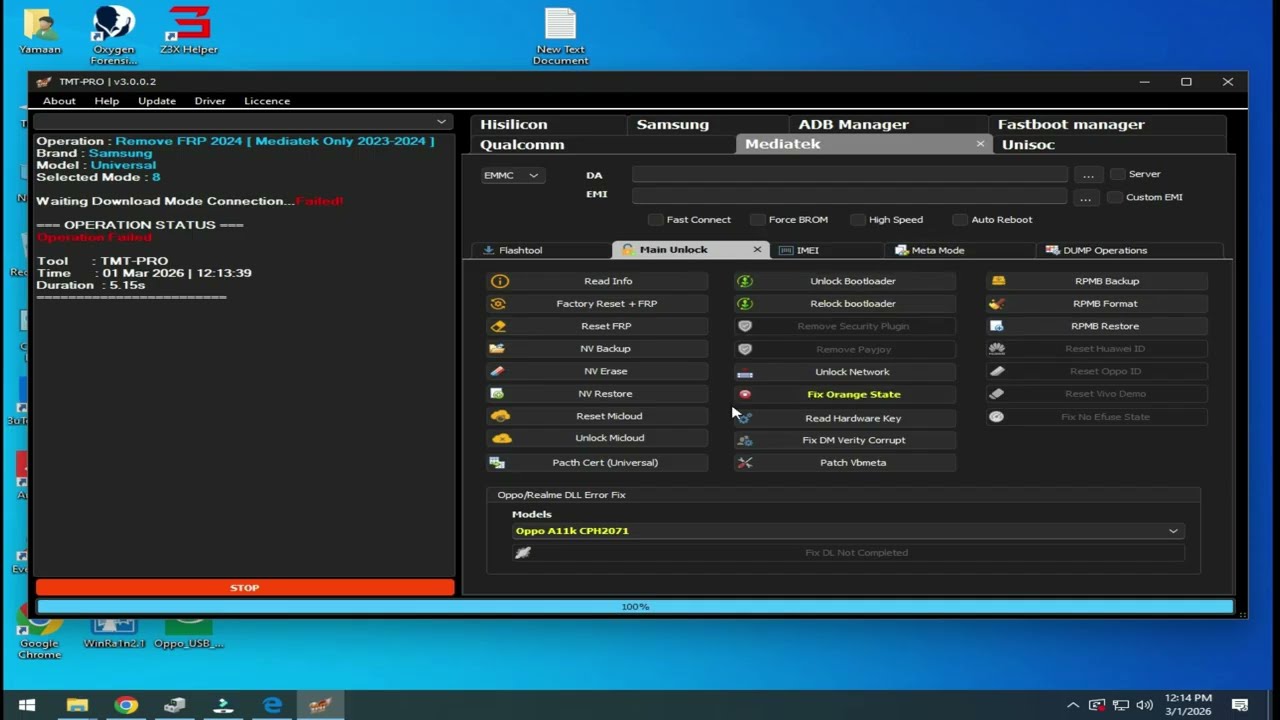Toggle the Force BROM checkbox
Screen dimensions: 1280x720
(x=758, y=219)
